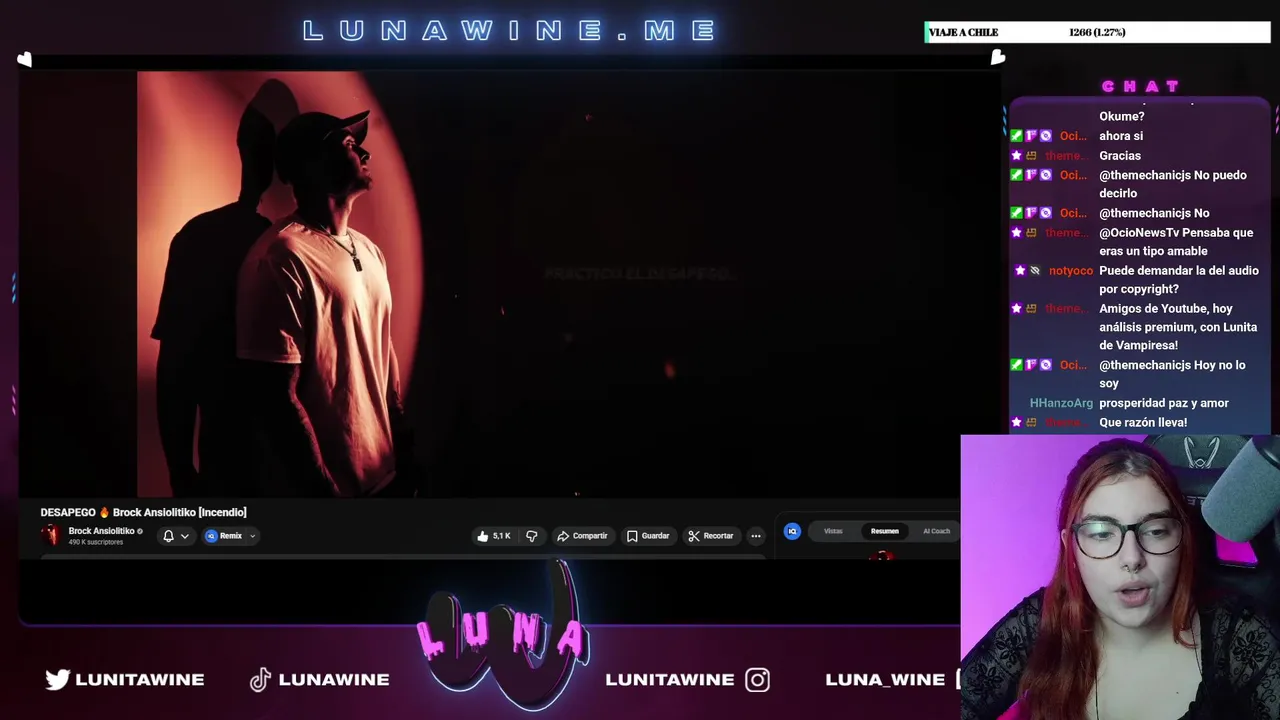Click chat message 'prosperidad paz y amor'
The image size is (1280, 720).
[1164, 403]
